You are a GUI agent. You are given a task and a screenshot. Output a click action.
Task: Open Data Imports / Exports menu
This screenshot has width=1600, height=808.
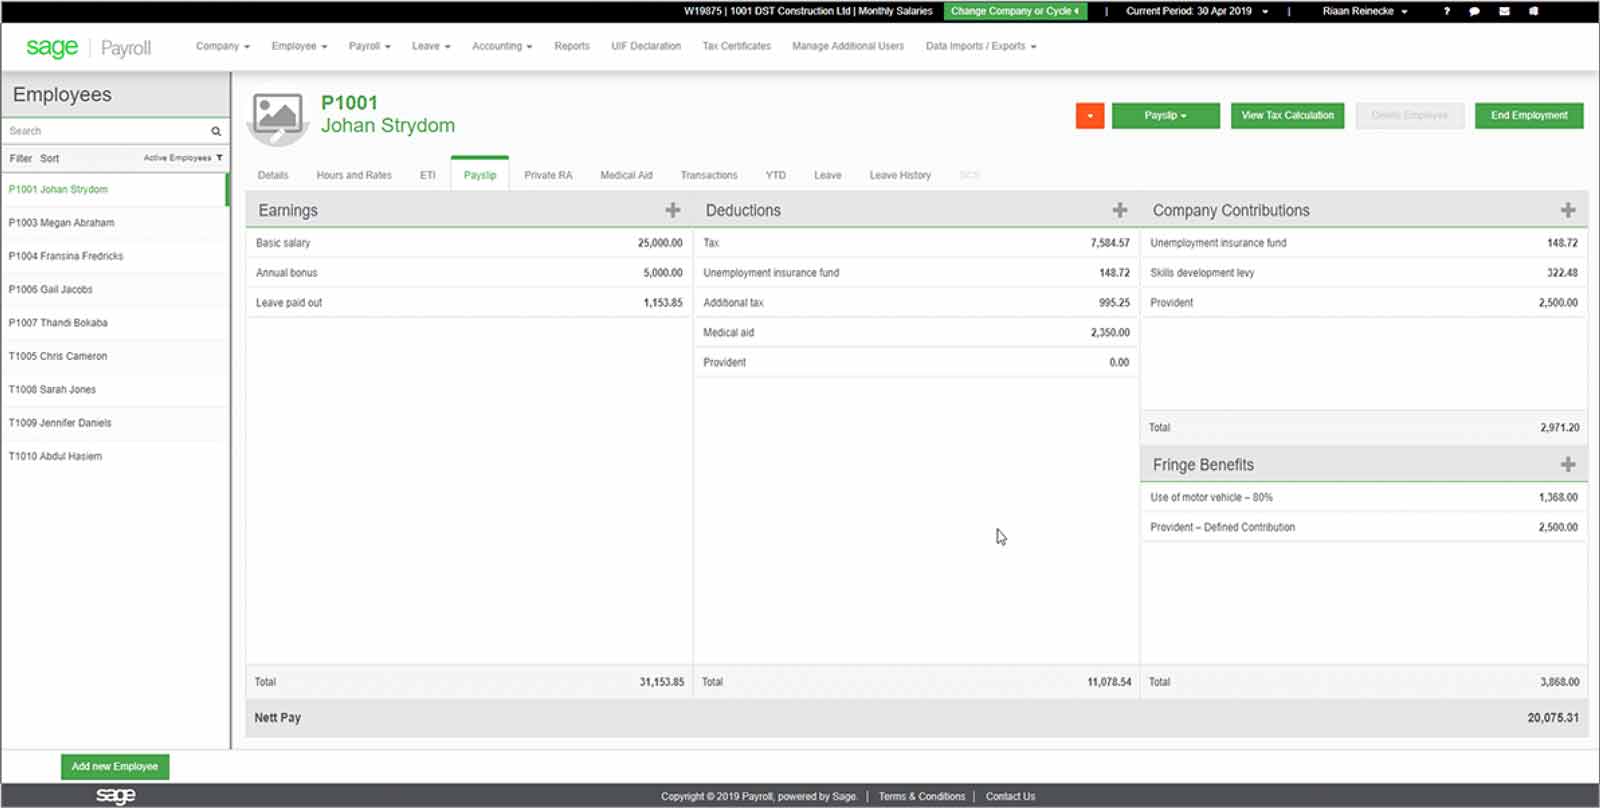pos(981,46)
